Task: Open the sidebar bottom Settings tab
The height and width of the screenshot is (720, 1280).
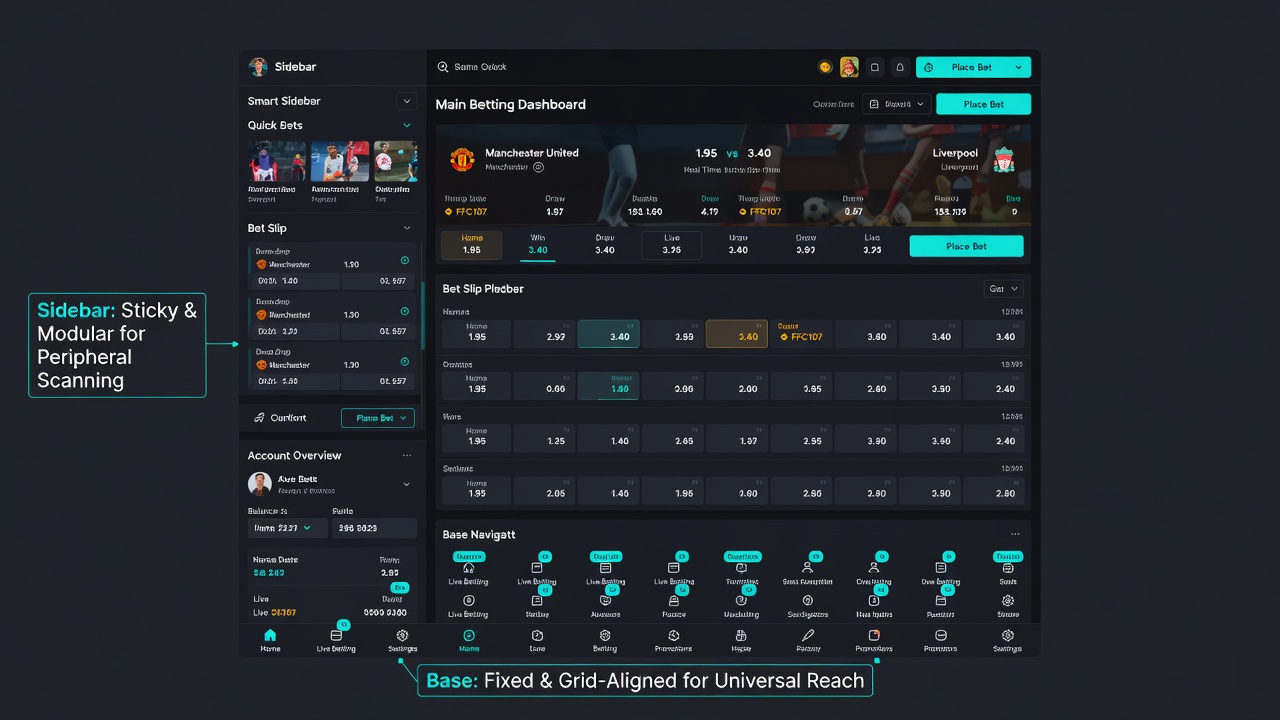Action: [402, 640]
